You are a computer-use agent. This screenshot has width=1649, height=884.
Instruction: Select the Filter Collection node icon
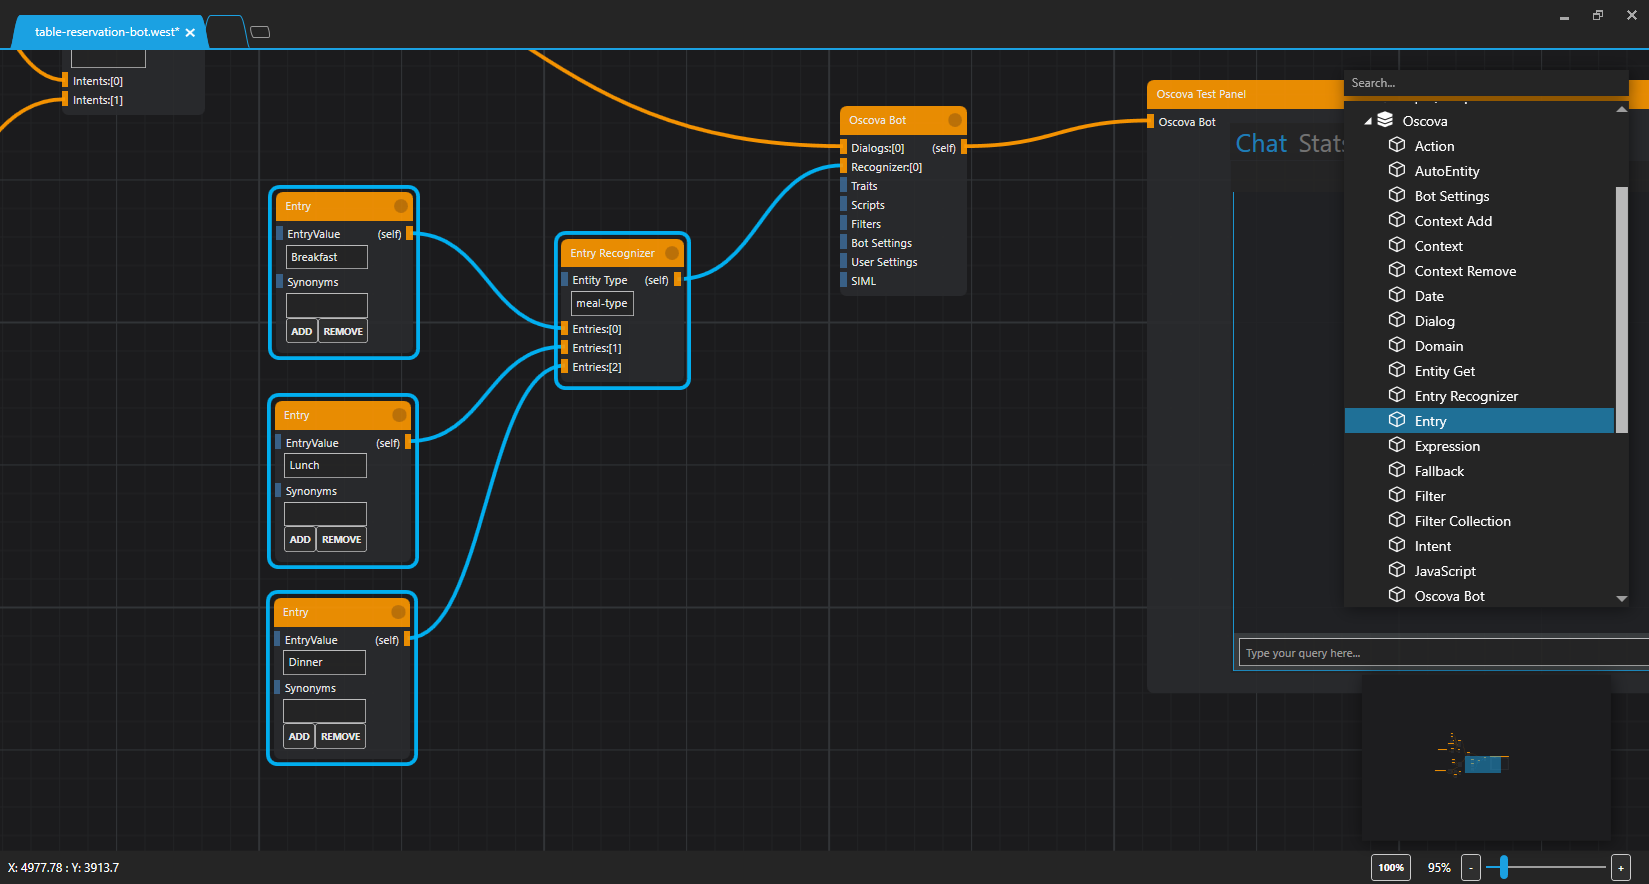[1397, 520]
